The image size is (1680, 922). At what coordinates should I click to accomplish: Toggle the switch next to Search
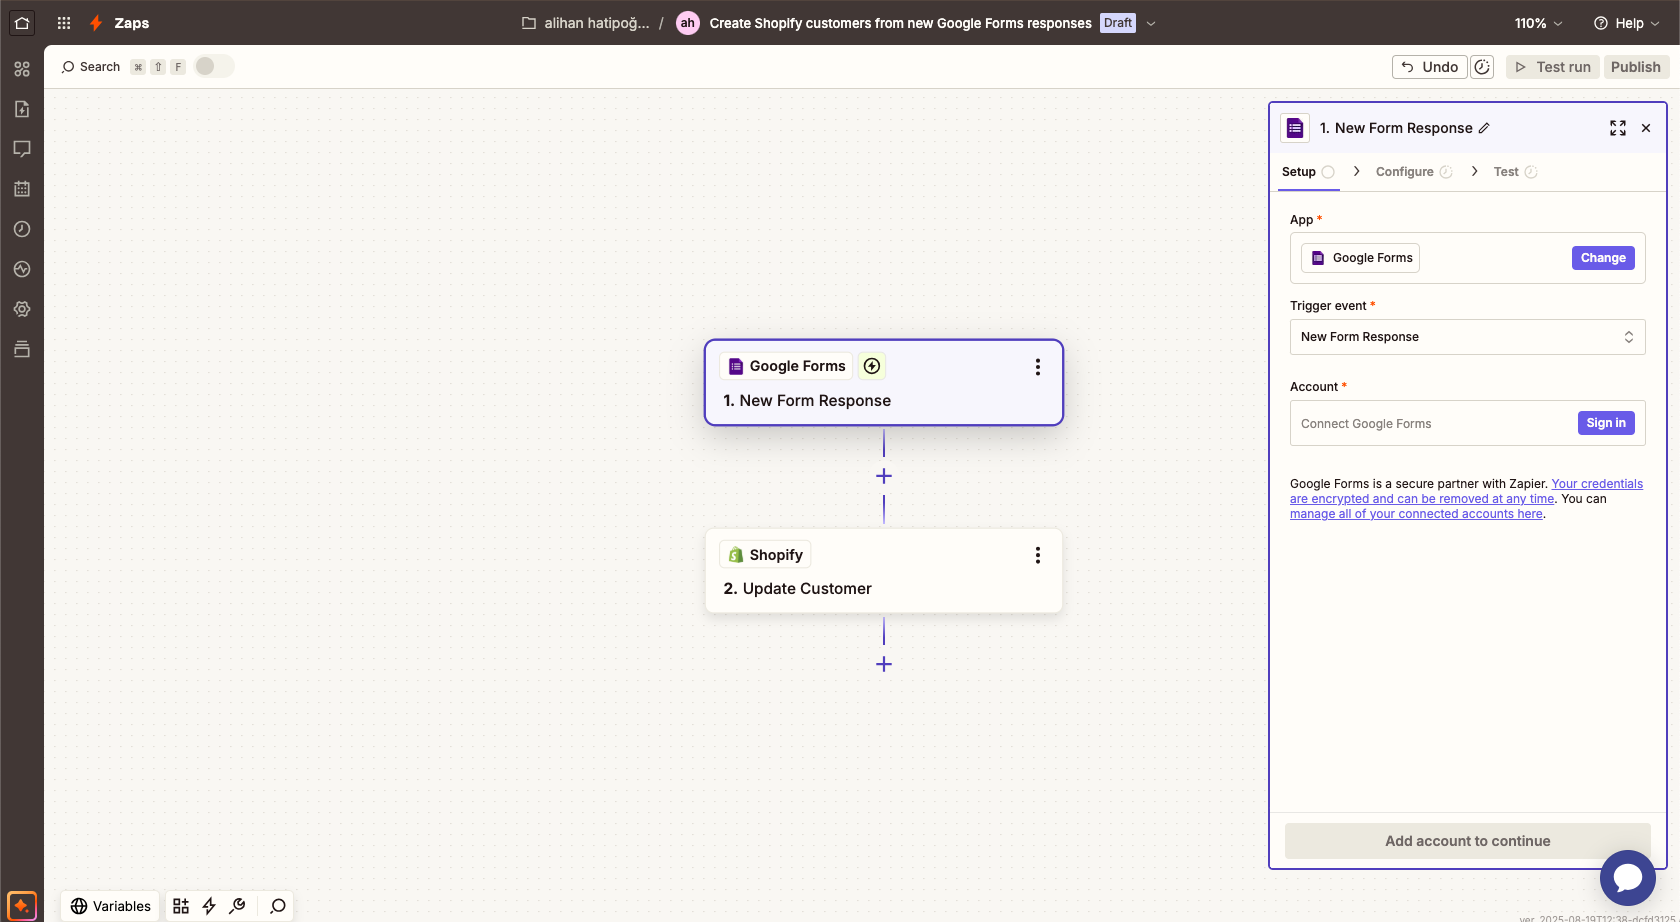(213, 66)
